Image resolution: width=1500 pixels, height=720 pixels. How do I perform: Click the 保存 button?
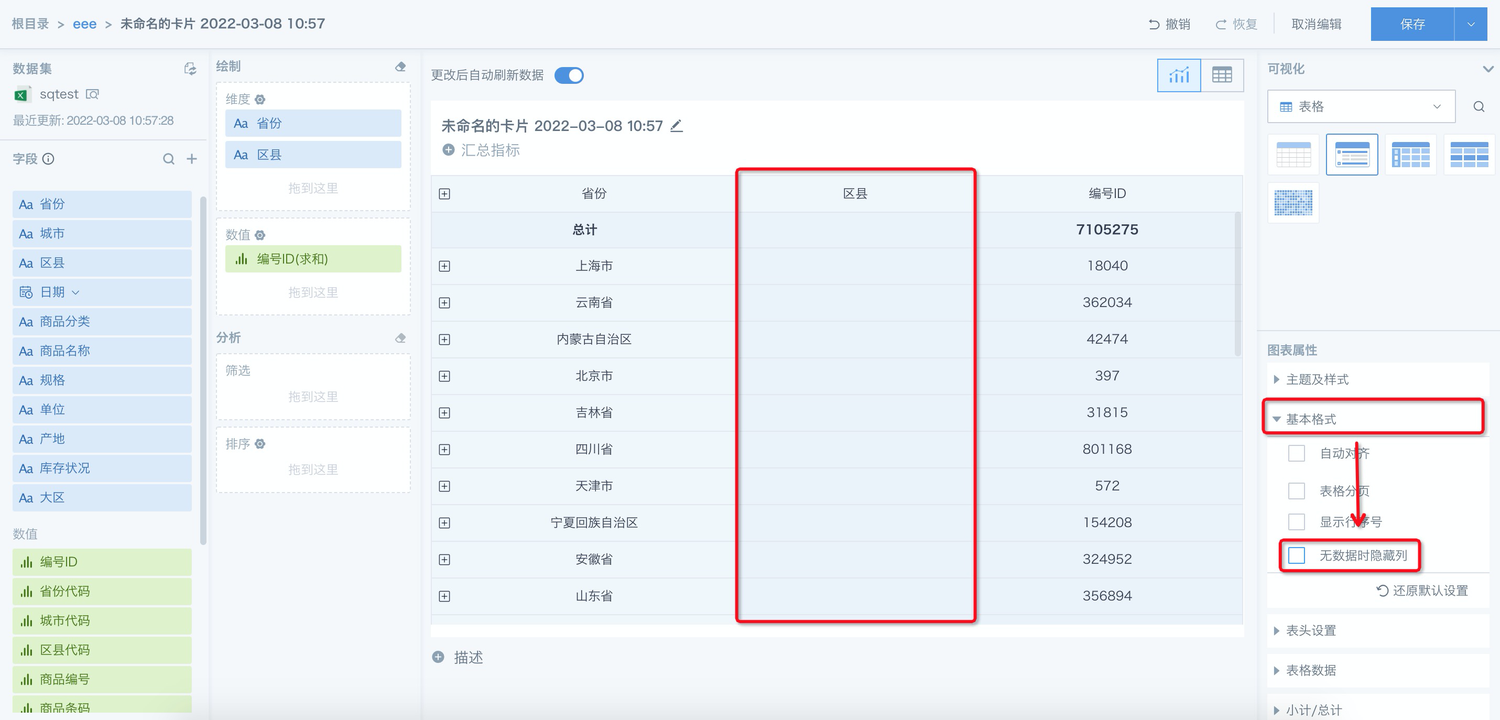coord(1412,24)
